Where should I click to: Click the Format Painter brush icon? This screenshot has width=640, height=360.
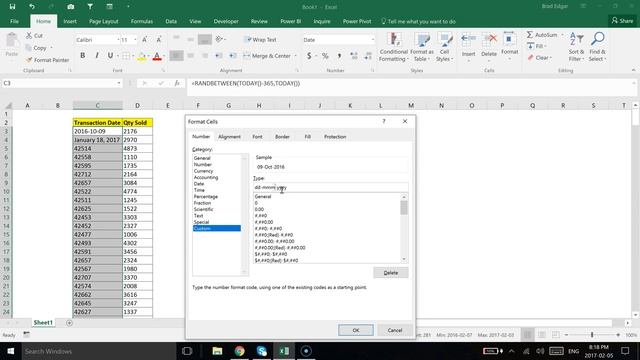coord(29,60)
